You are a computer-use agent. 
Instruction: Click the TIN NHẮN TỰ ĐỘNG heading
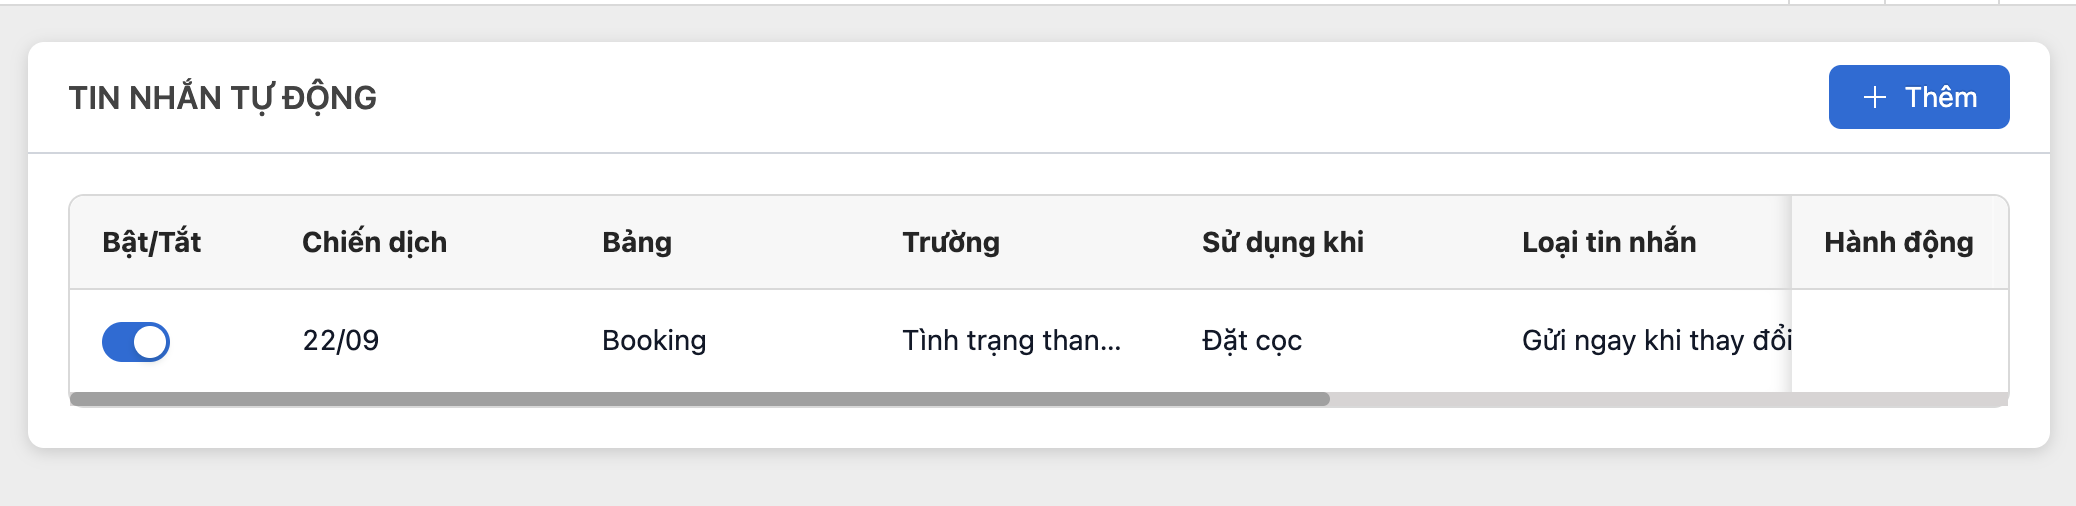coord(223,98)
